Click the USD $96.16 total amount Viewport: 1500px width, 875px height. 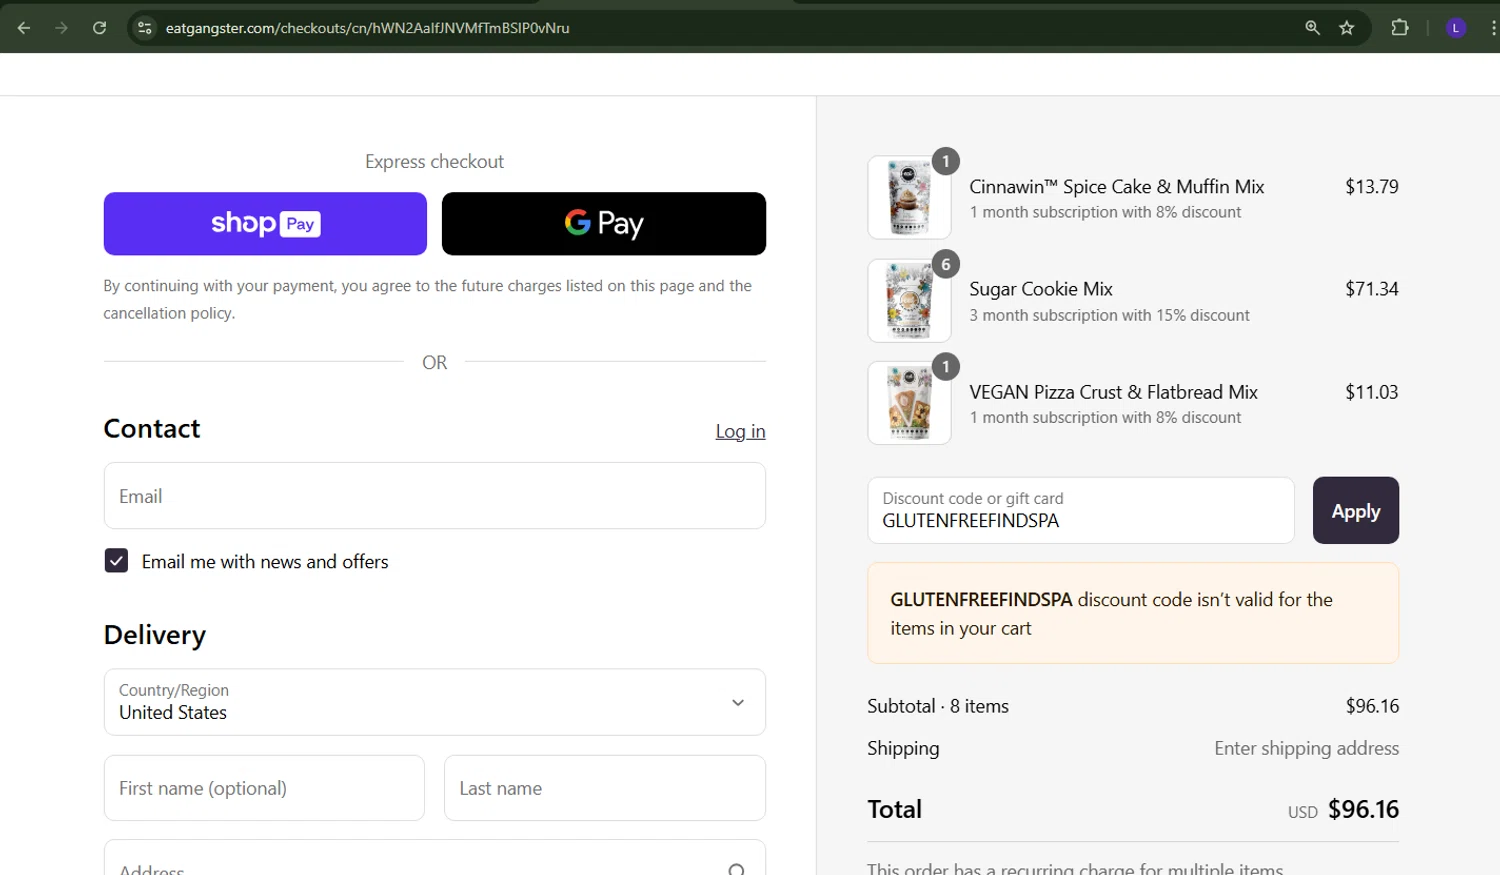coord(1343,809)
